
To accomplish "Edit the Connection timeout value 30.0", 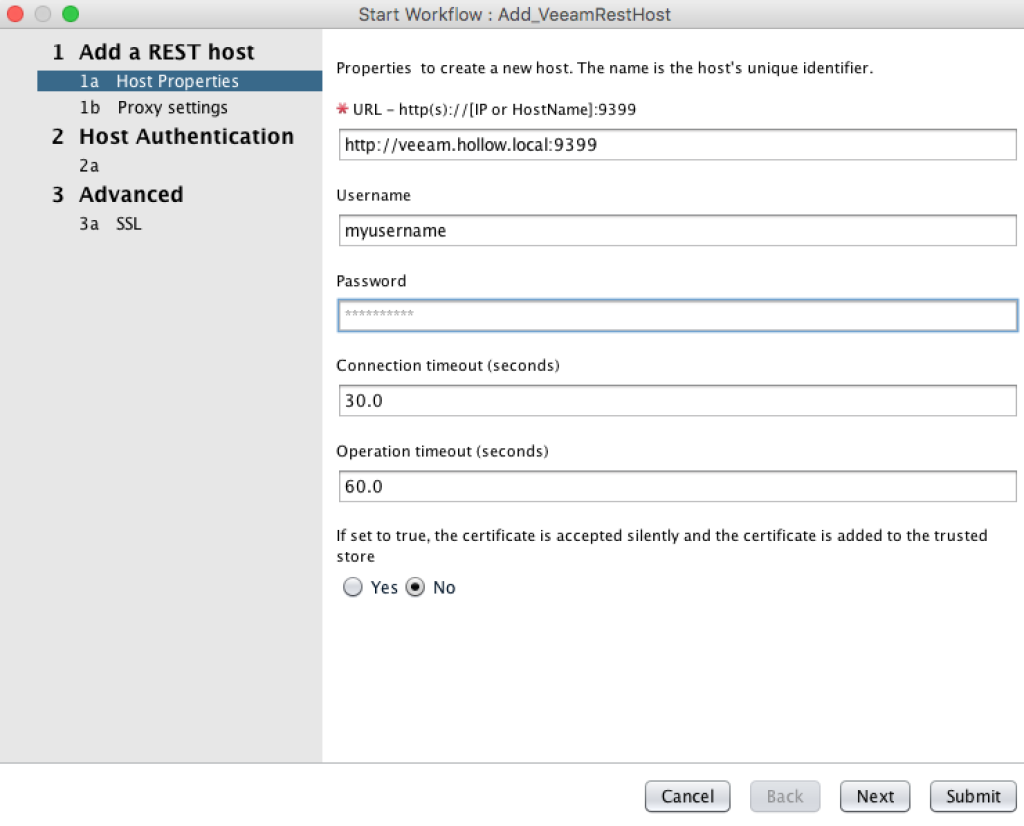I will (x=676, y=400).
